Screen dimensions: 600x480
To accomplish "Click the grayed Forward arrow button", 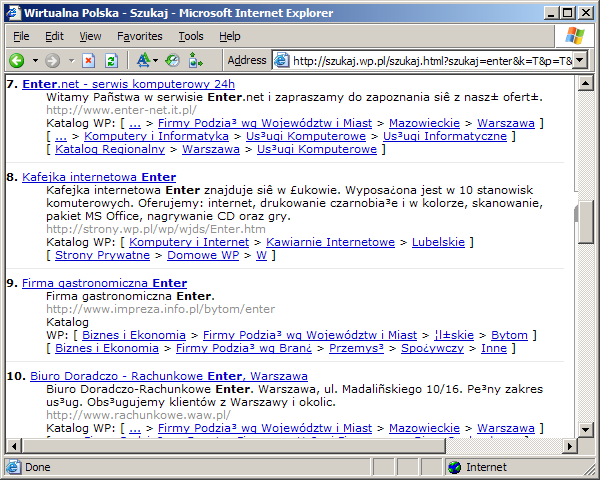I will tap(52, 60).
